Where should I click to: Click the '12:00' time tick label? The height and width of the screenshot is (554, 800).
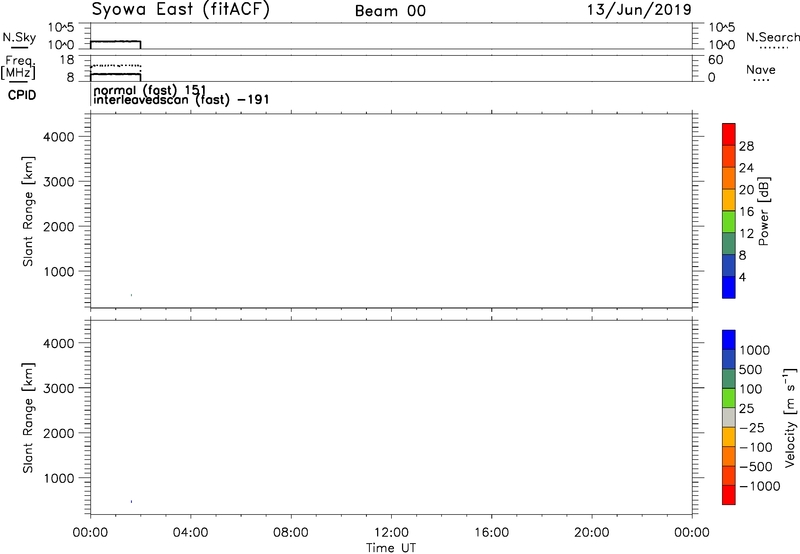(x=391, y=533)
